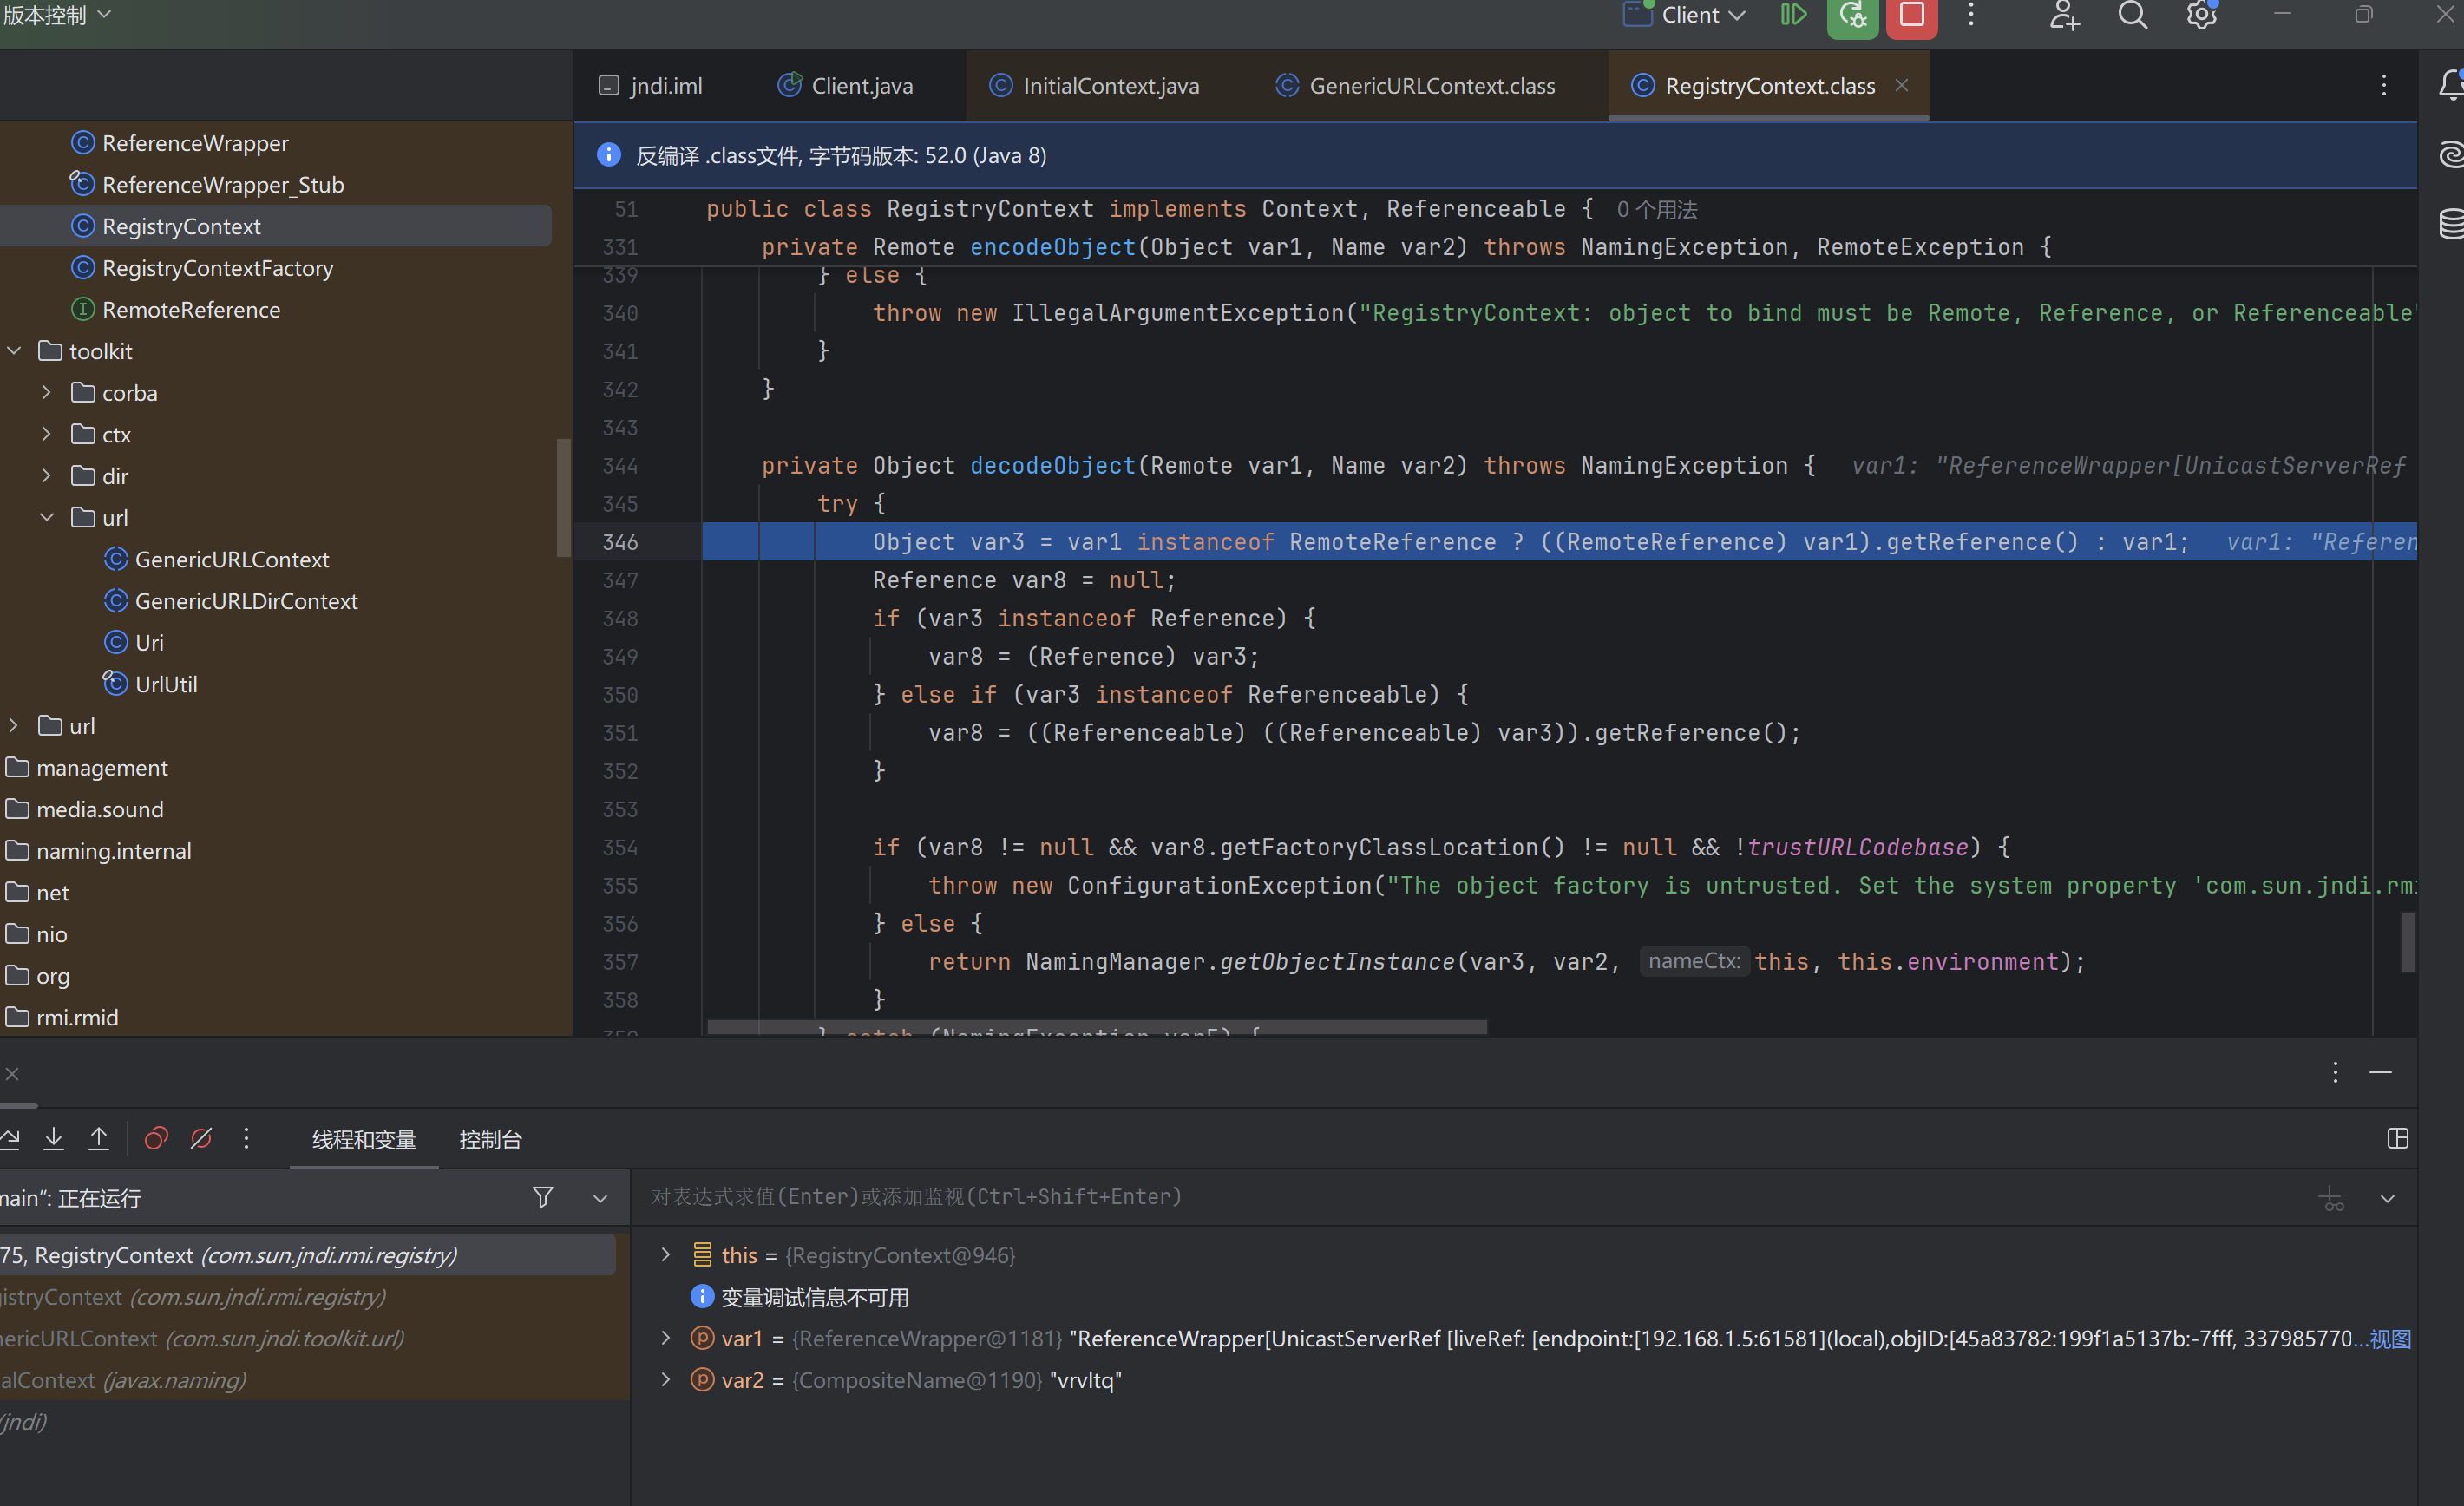The height and width of the screenshot is (1506, 2464).
Task: Toggle Mute Breakpoints icon
Action: click(x=201, y=1139)
